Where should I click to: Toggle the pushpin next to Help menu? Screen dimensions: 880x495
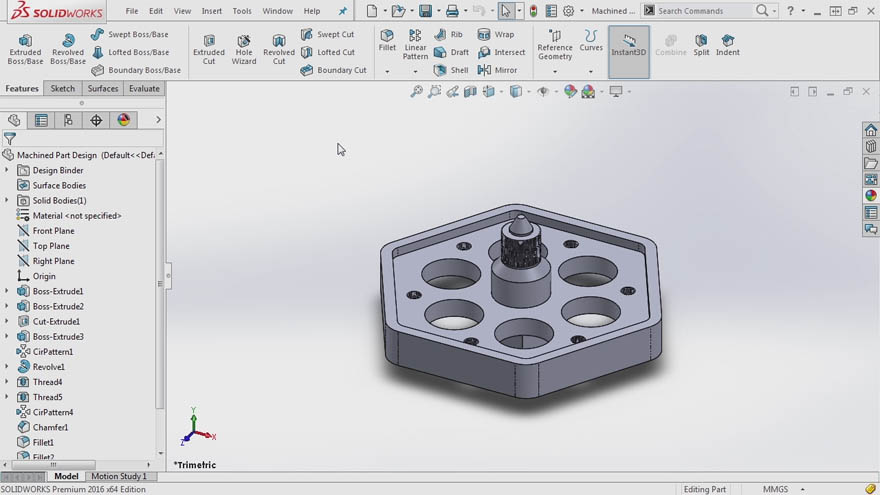tap(342, 11)
